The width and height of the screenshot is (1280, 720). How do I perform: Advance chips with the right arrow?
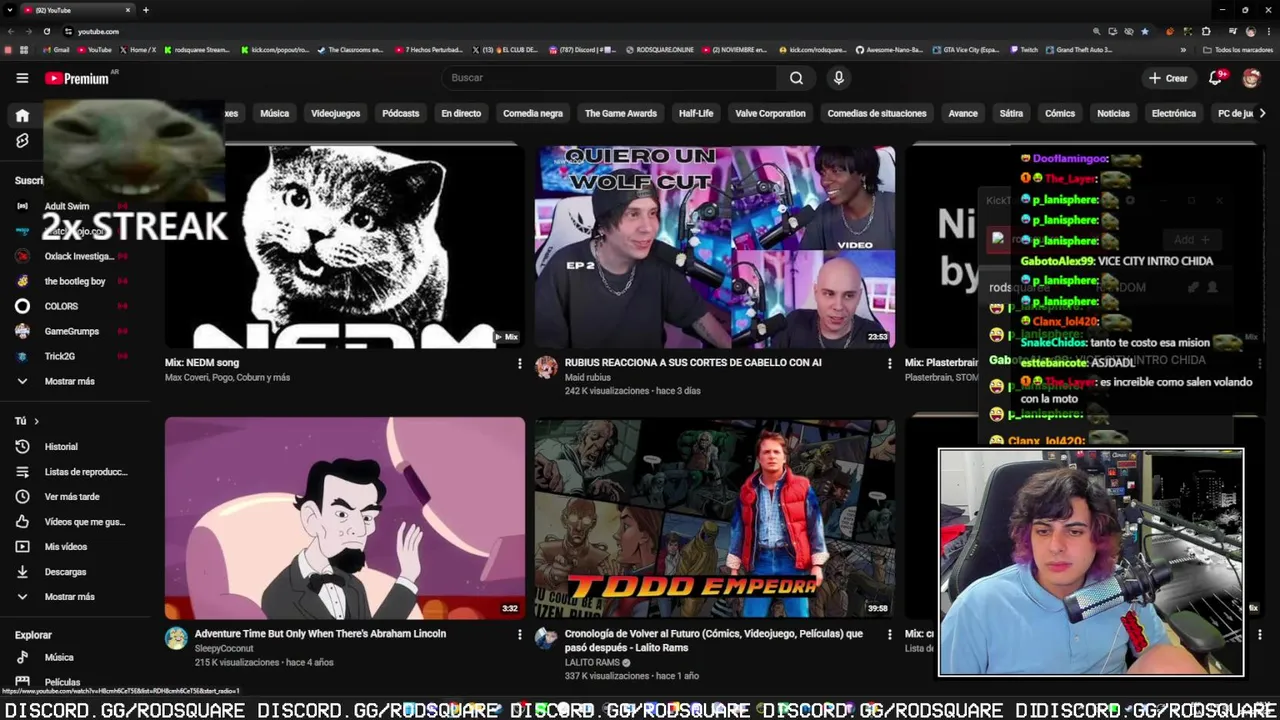[x=1262, y=114]
